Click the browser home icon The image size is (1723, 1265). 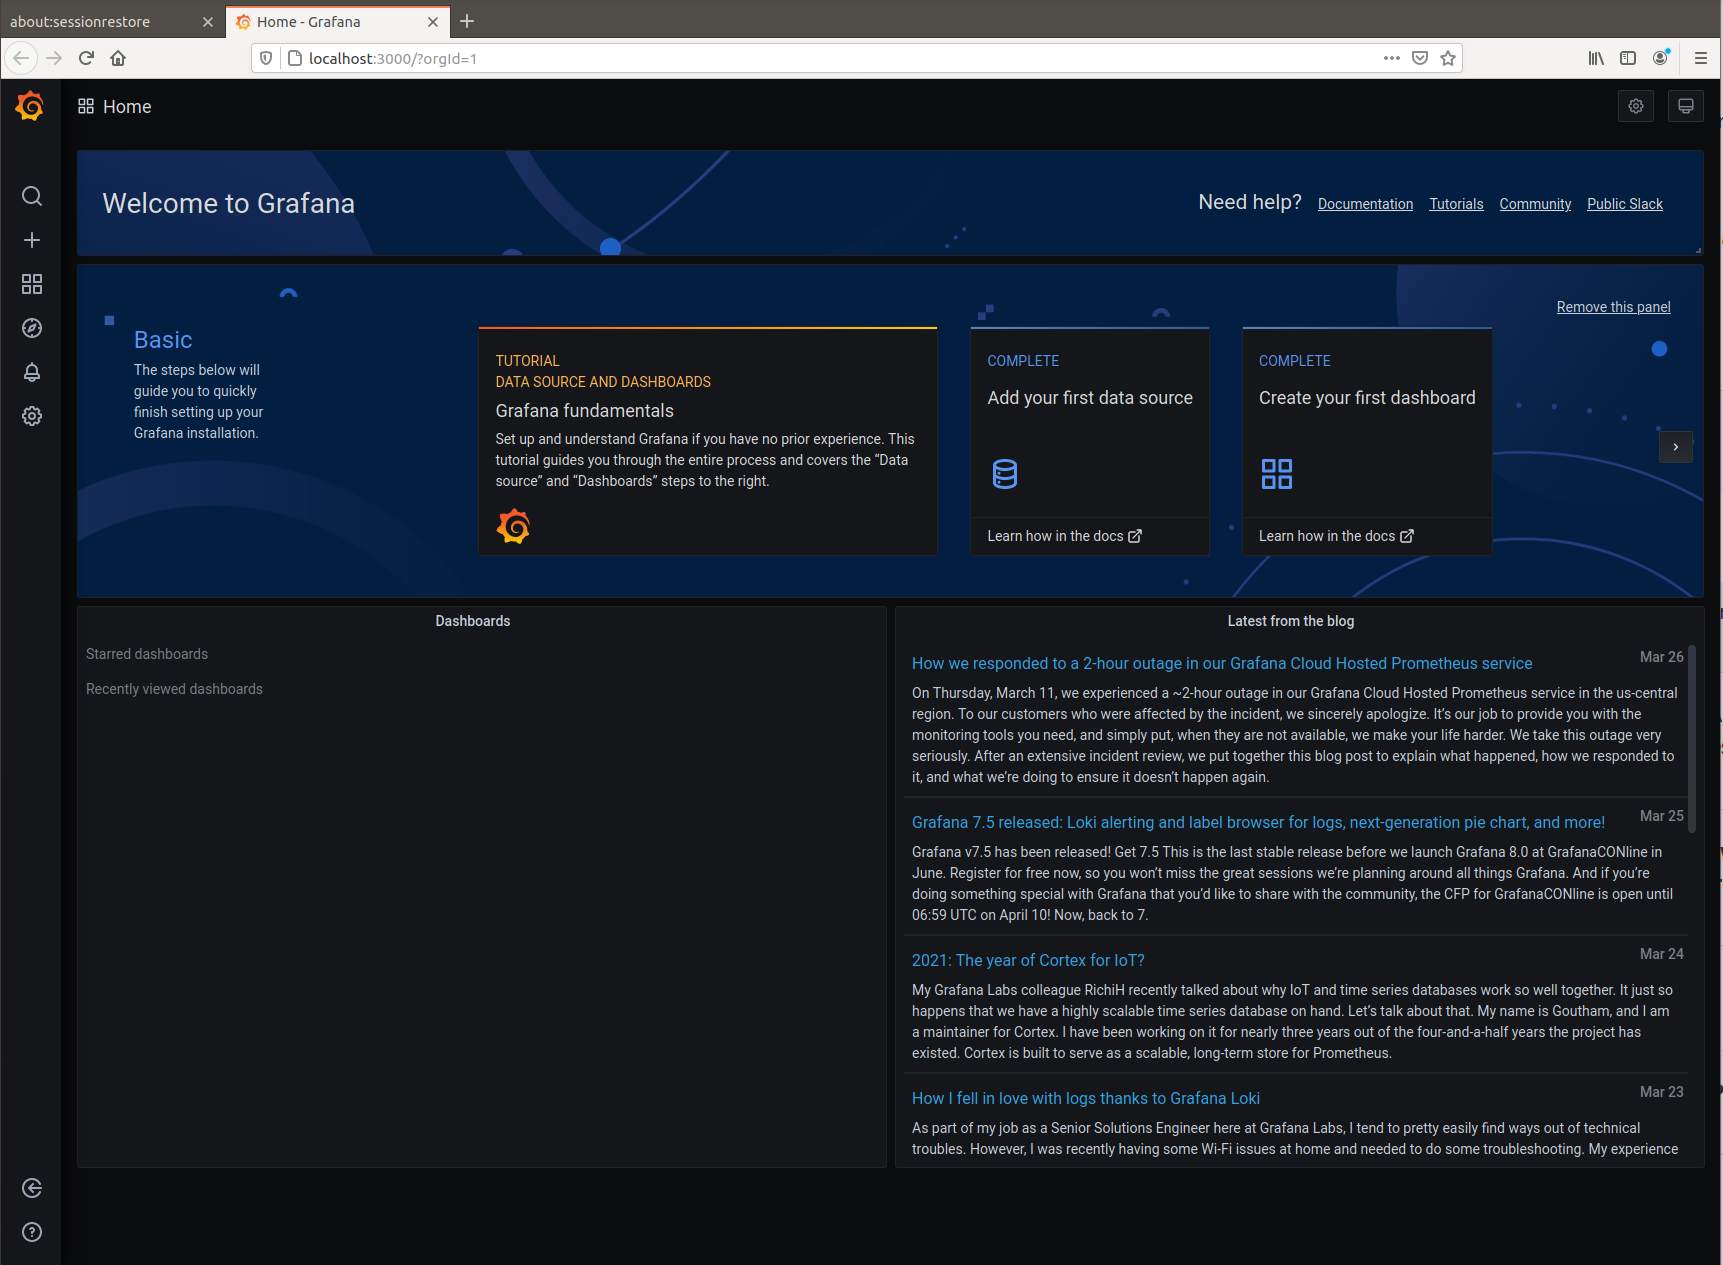[118, 58]
